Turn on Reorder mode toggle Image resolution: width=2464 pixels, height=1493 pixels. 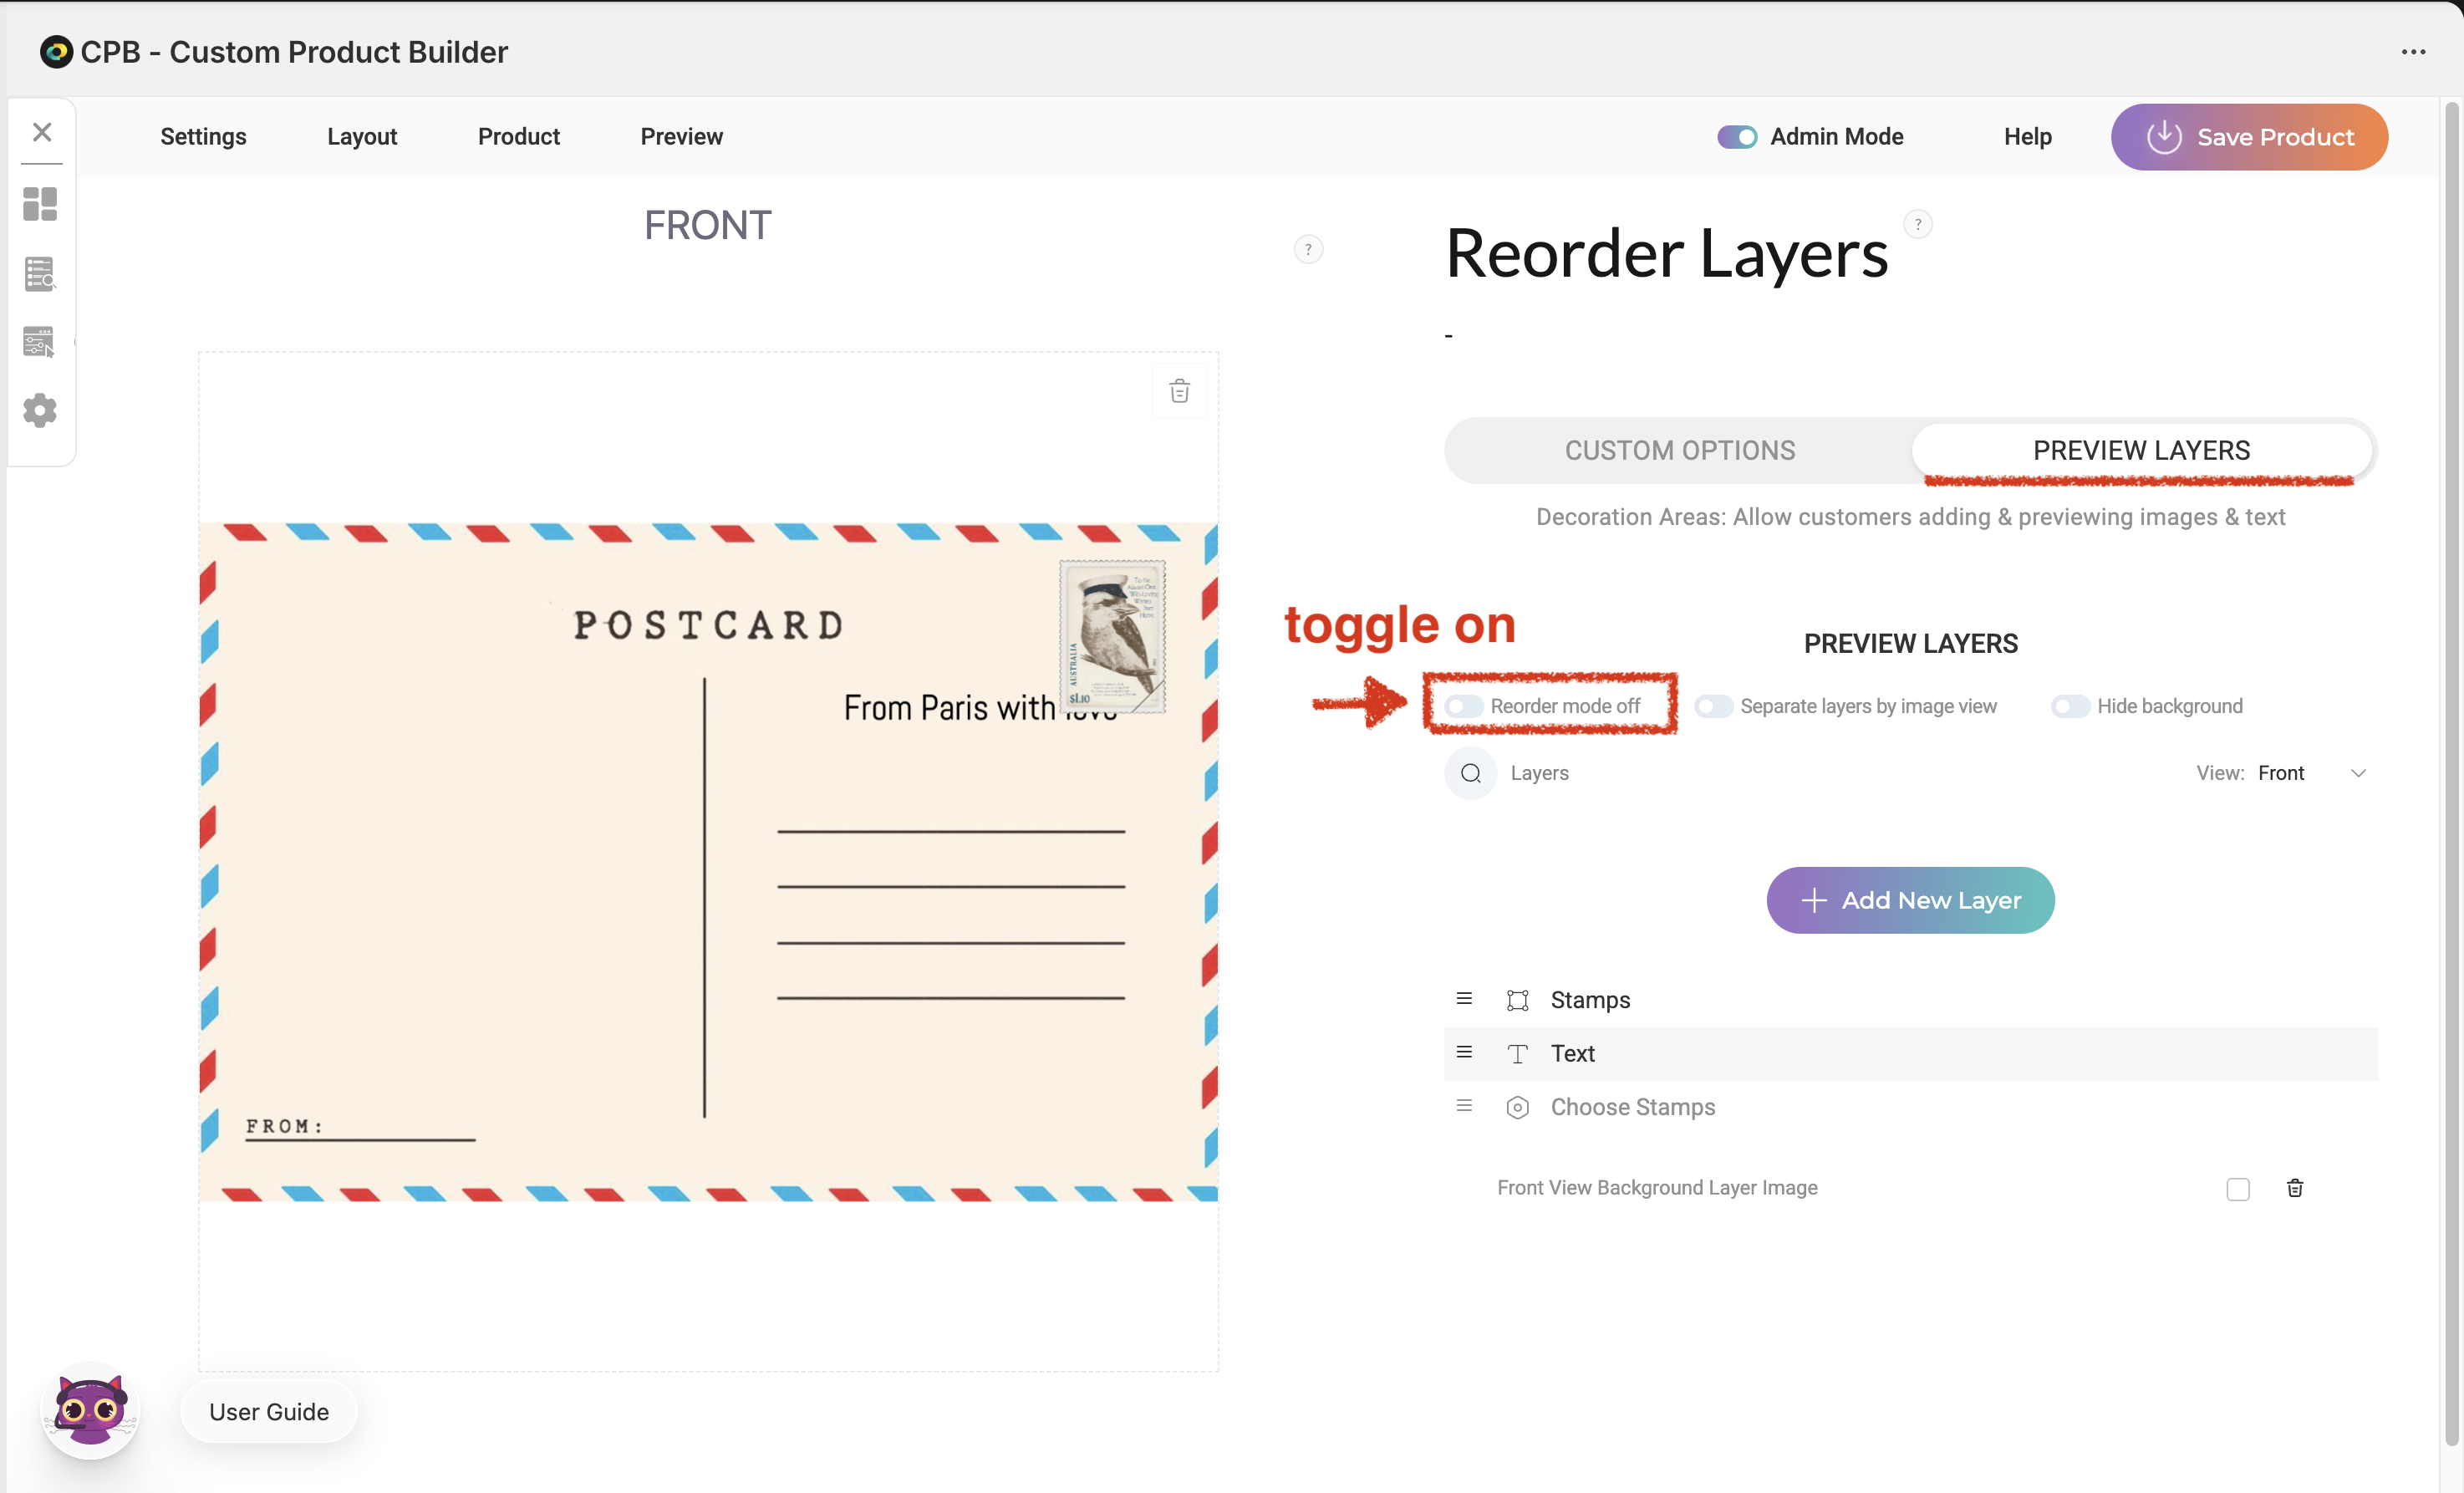(x=1463, y=706)
